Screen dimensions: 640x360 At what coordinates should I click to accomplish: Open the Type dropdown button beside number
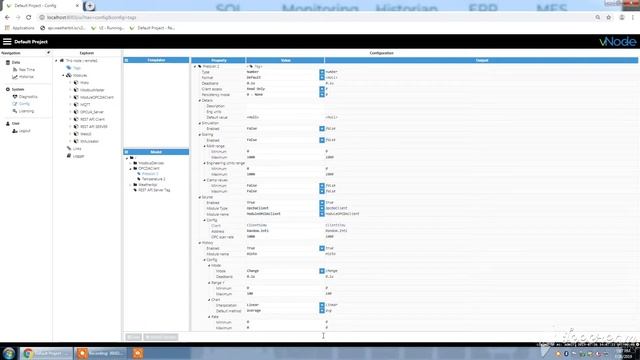tap(322, 72)
